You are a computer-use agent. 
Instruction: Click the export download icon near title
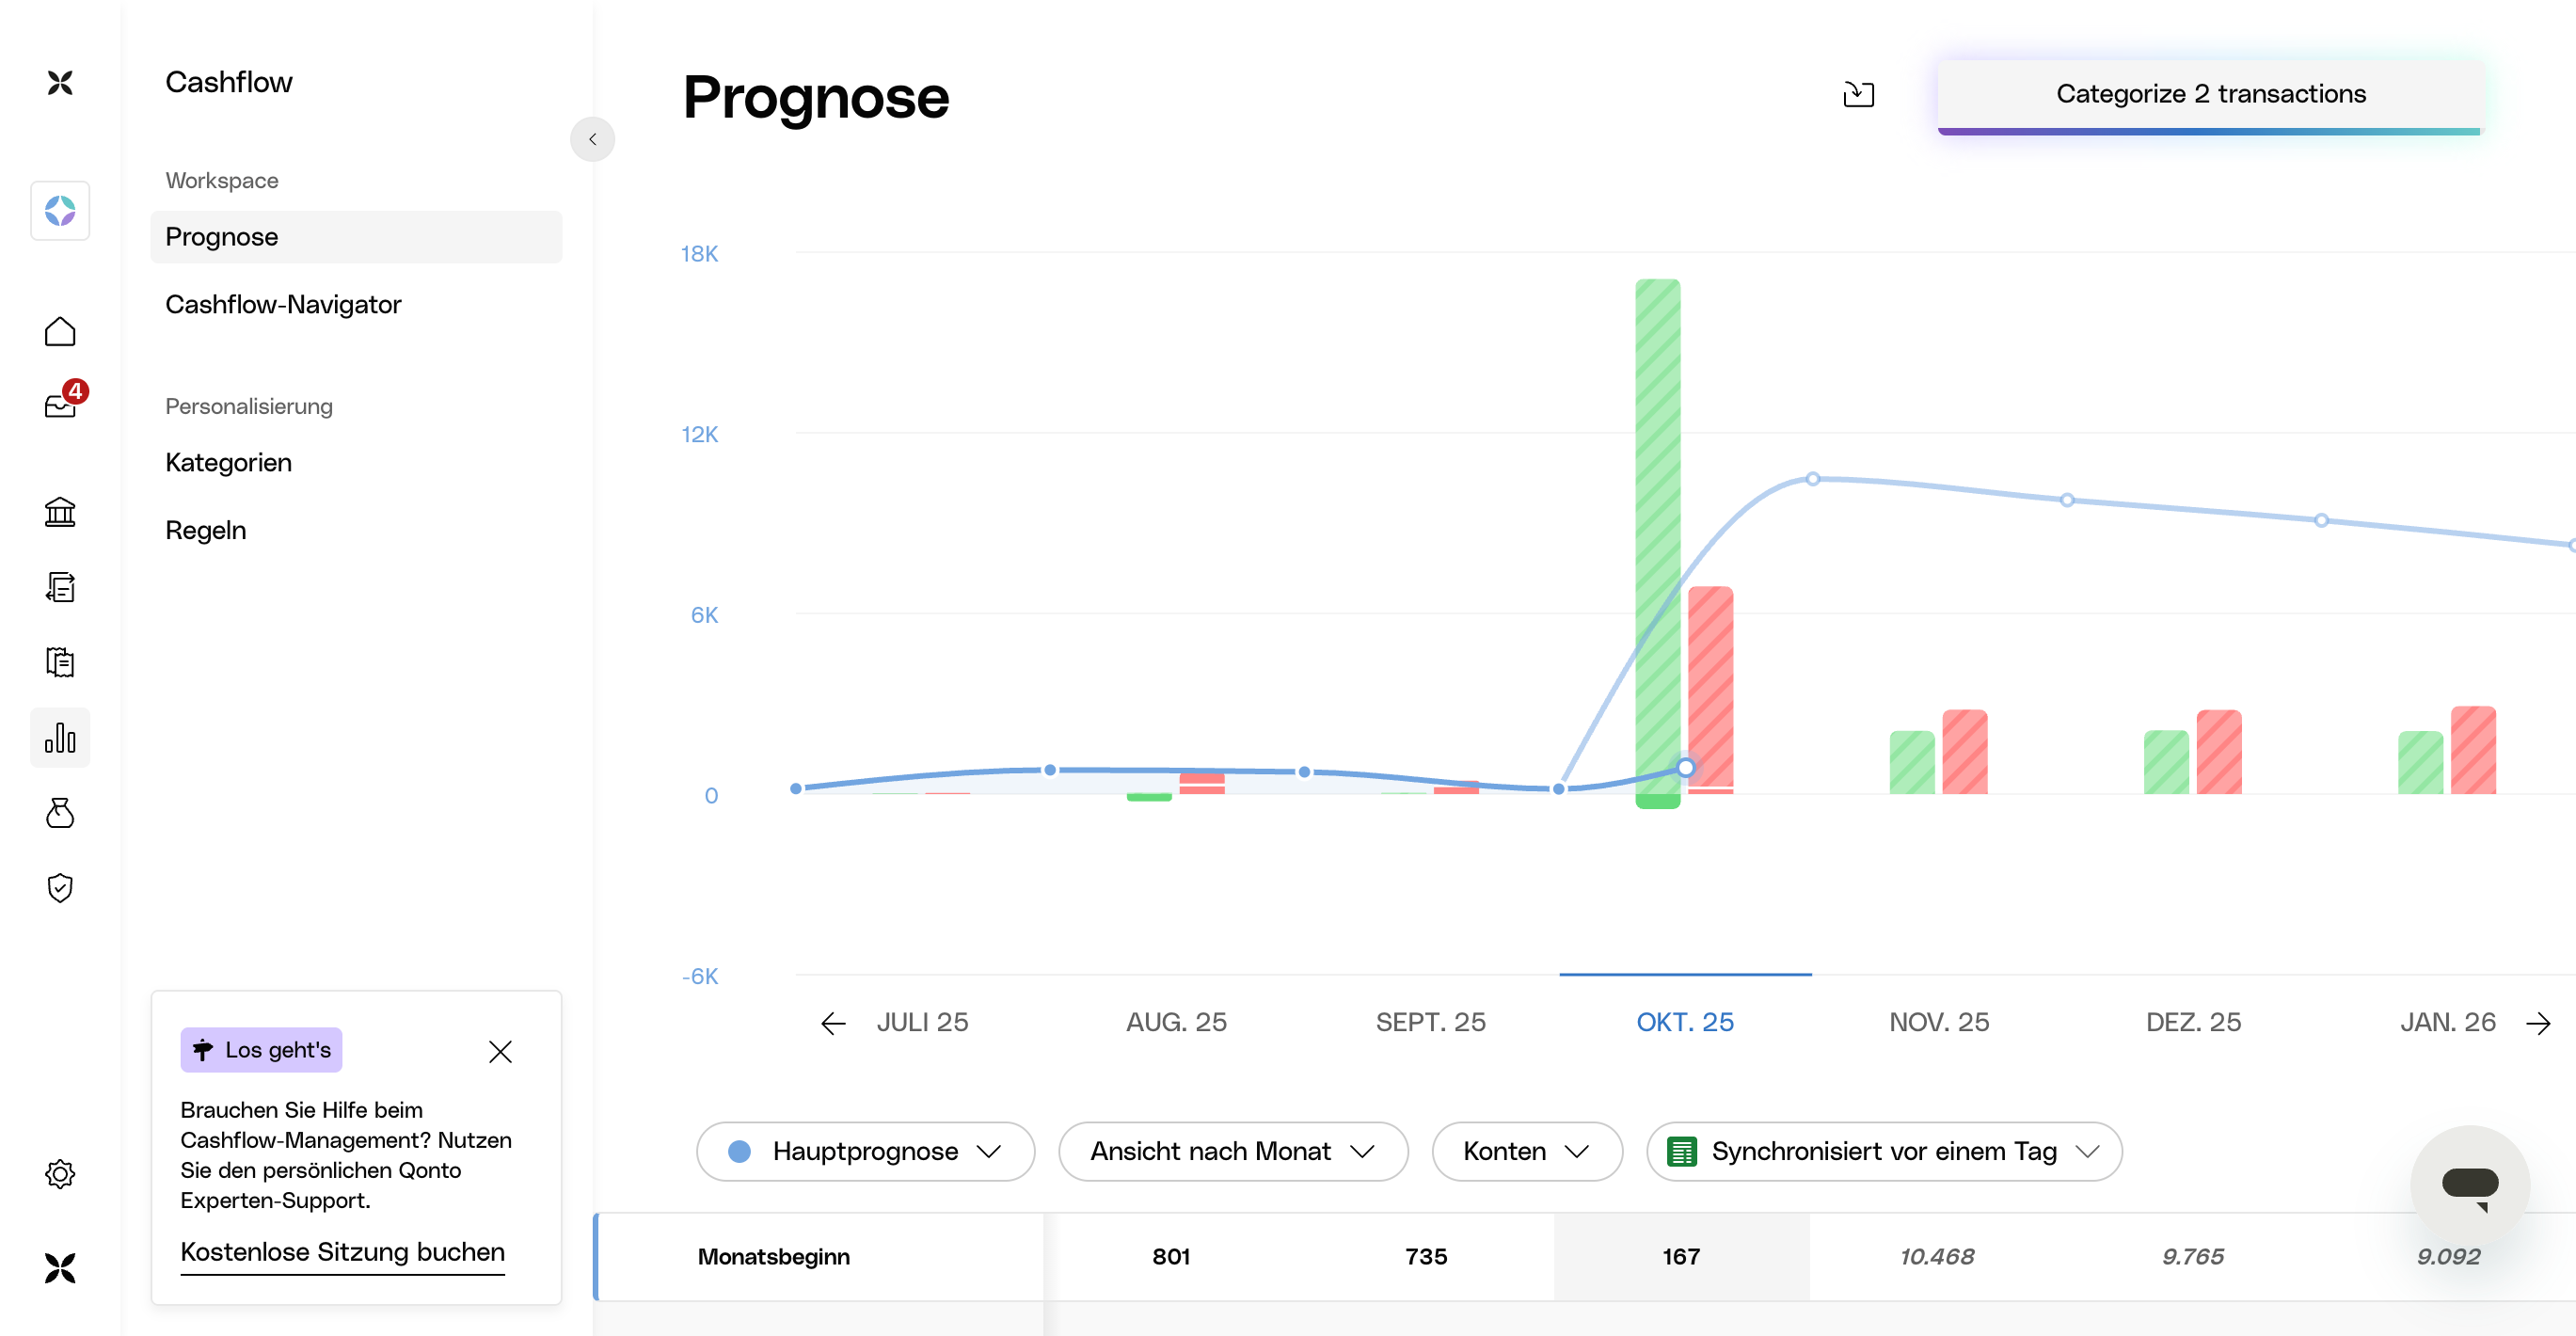(1858, 94)
